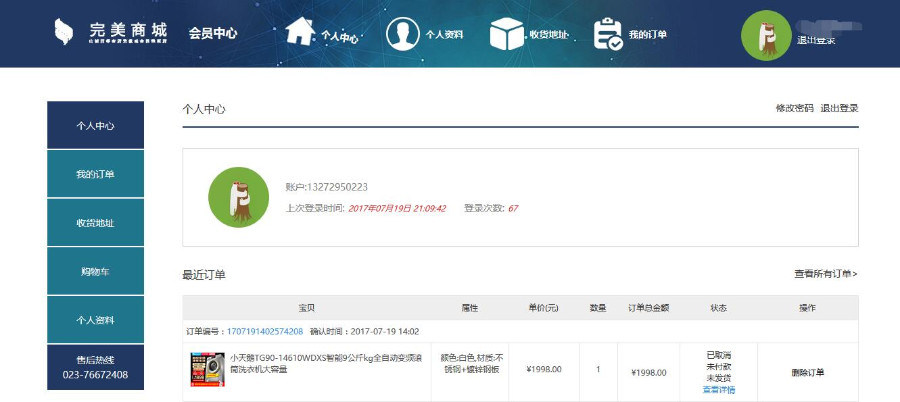Viewport: 900px width, 402px height.
Task: Click the 宝贝 column header
Action: (x=307, y=308)
